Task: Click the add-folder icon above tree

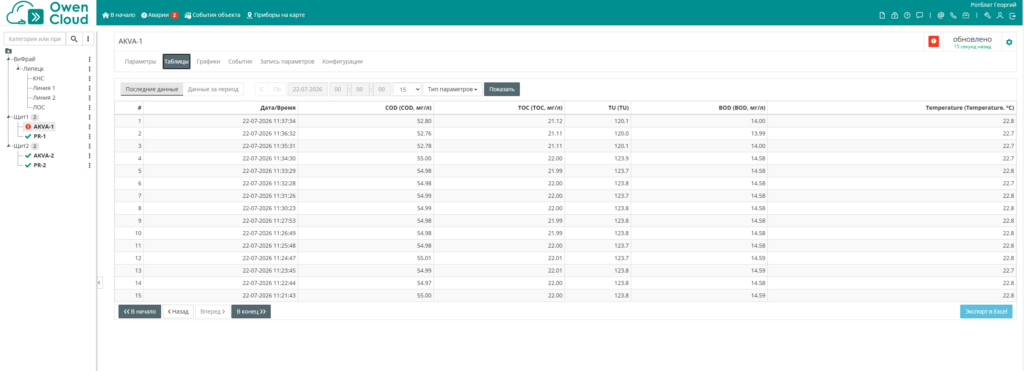Action: tap(8, 50)
